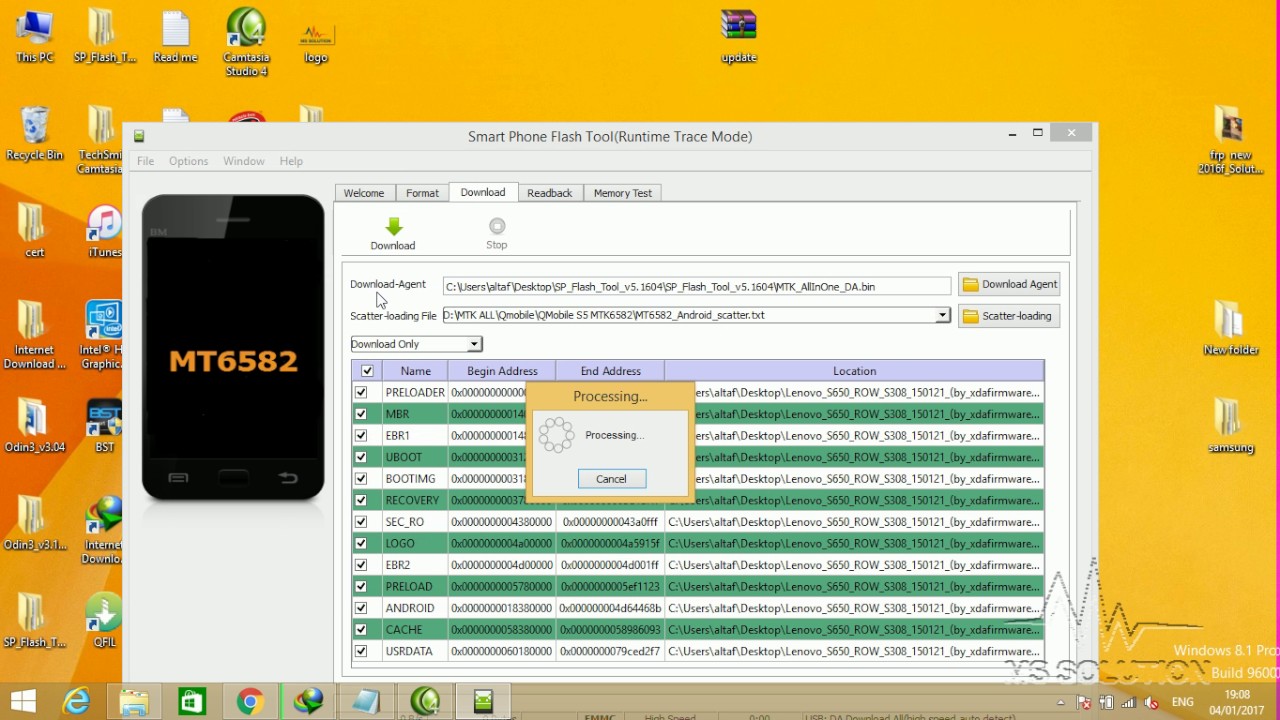Select the update archive on desktop
Viewport: 1280px width, 720px height.
pyautogui.click(x=739, y=37)
